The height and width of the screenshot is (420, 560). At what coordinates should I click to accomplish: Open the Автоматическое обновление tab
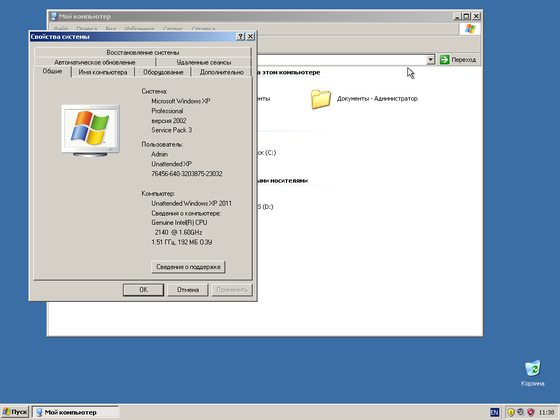pyautogui.click(x=95, y=62)
